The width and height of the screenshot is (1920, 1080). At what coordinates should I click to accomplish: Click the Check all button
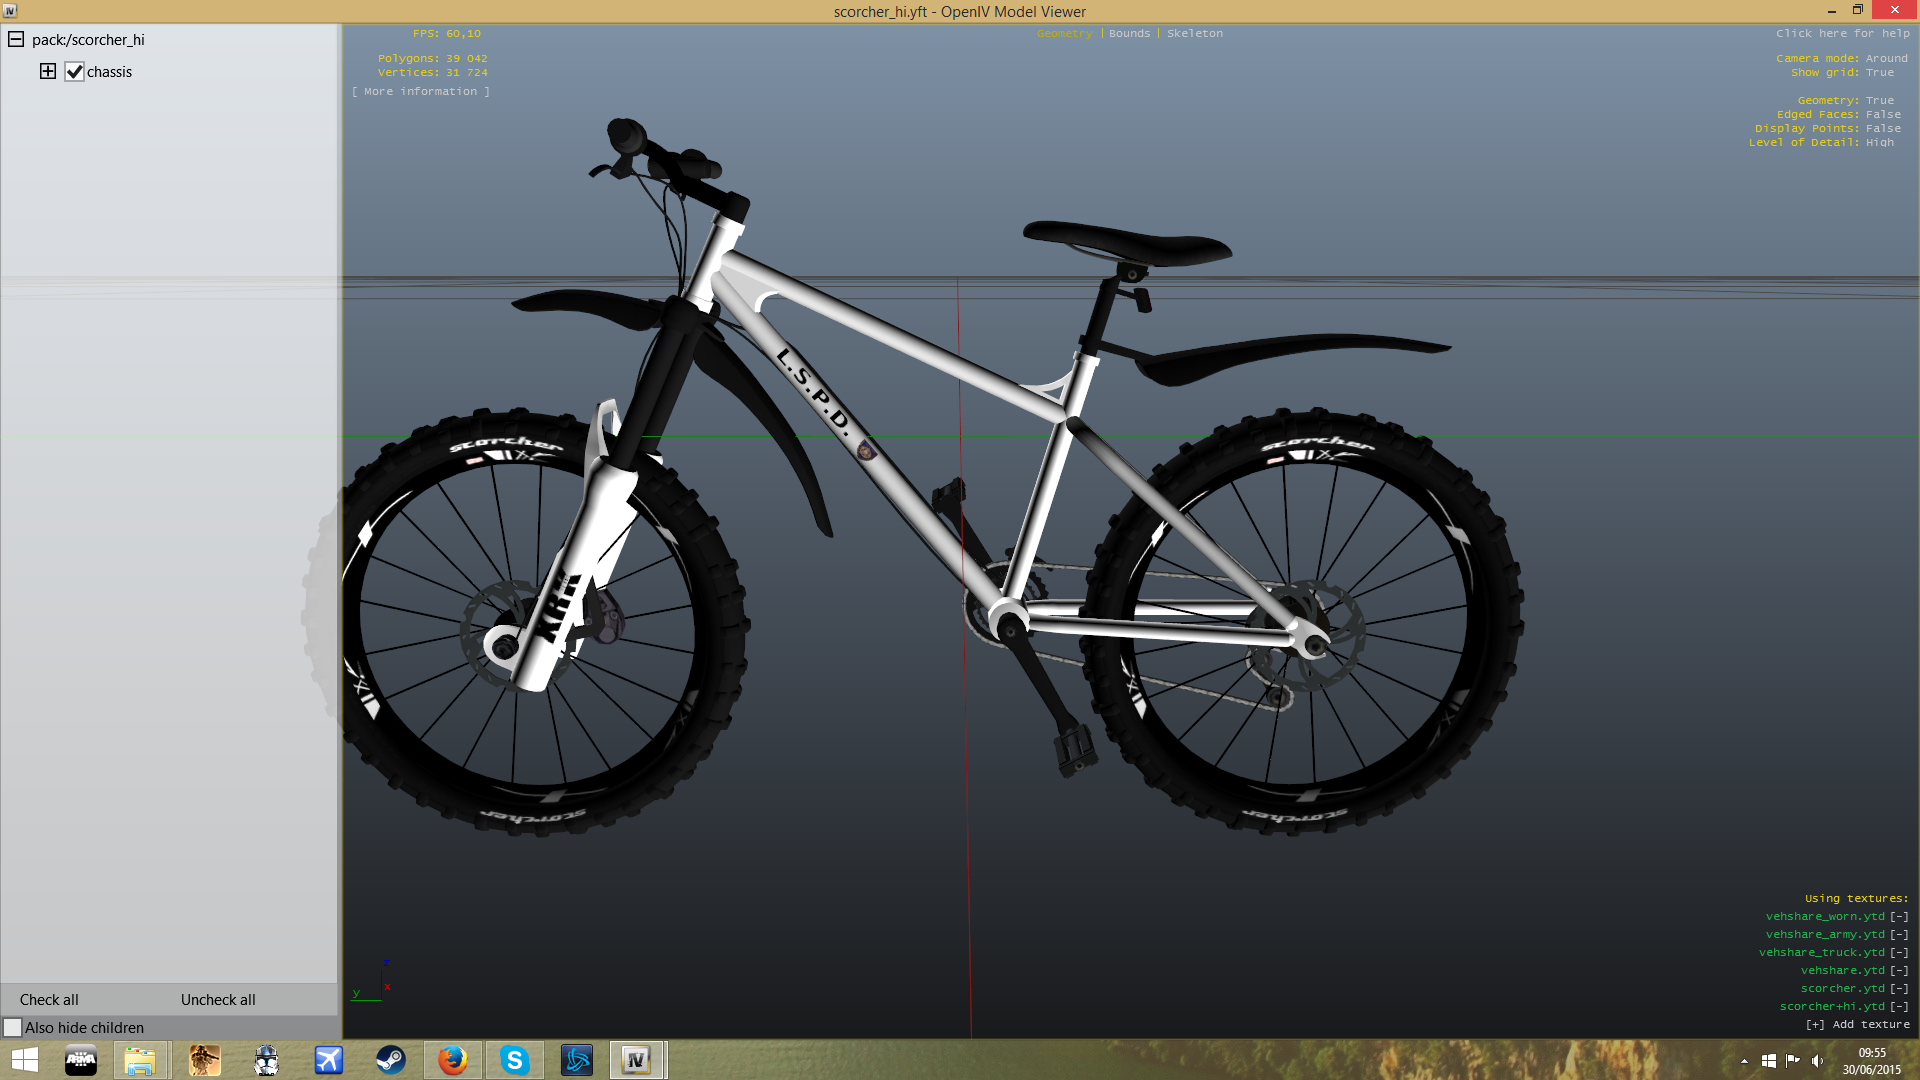(x=49, y=999)
